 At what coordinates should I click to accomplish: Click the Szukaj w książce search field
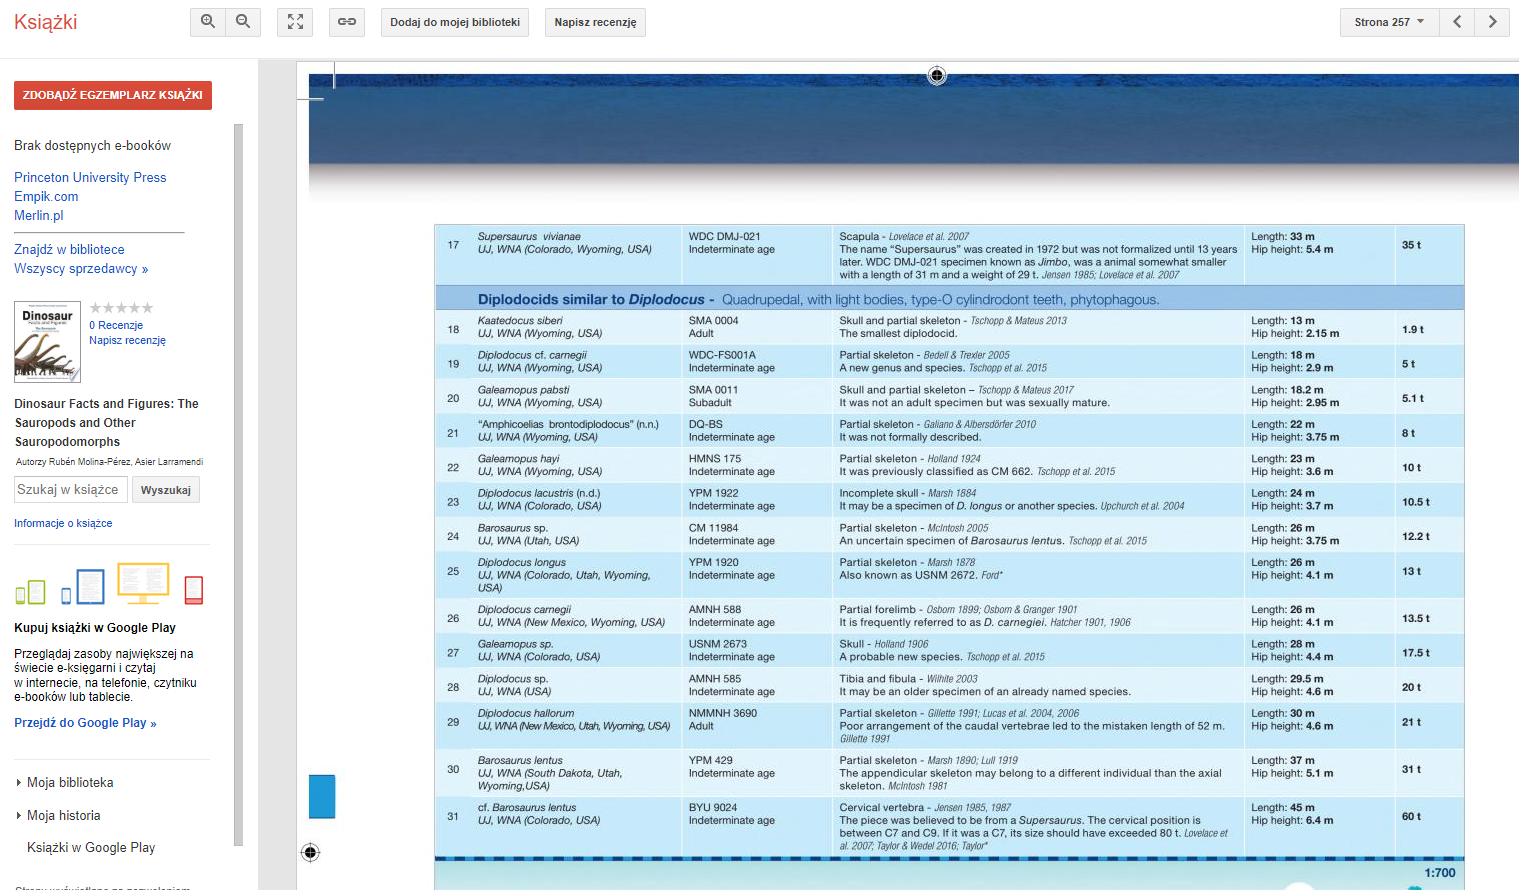(71, 489)
